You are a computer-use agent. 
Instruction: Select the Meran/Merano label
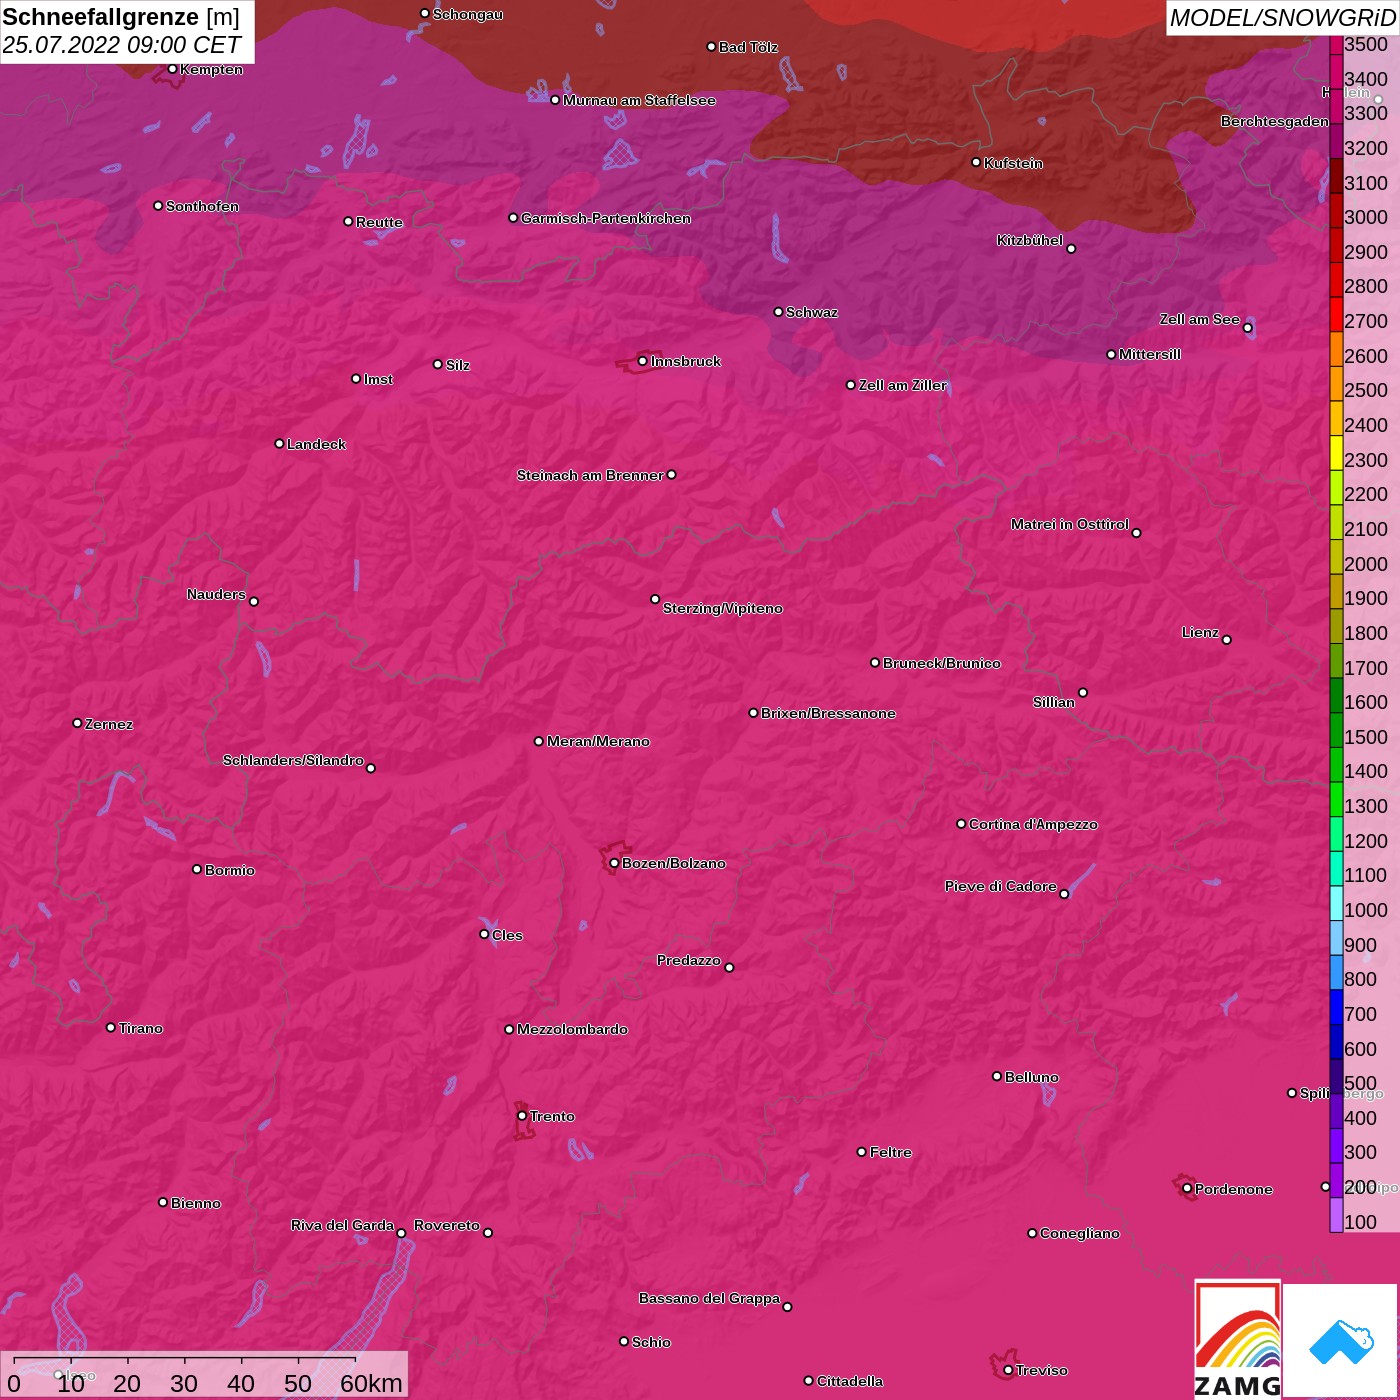pos(598,741)
